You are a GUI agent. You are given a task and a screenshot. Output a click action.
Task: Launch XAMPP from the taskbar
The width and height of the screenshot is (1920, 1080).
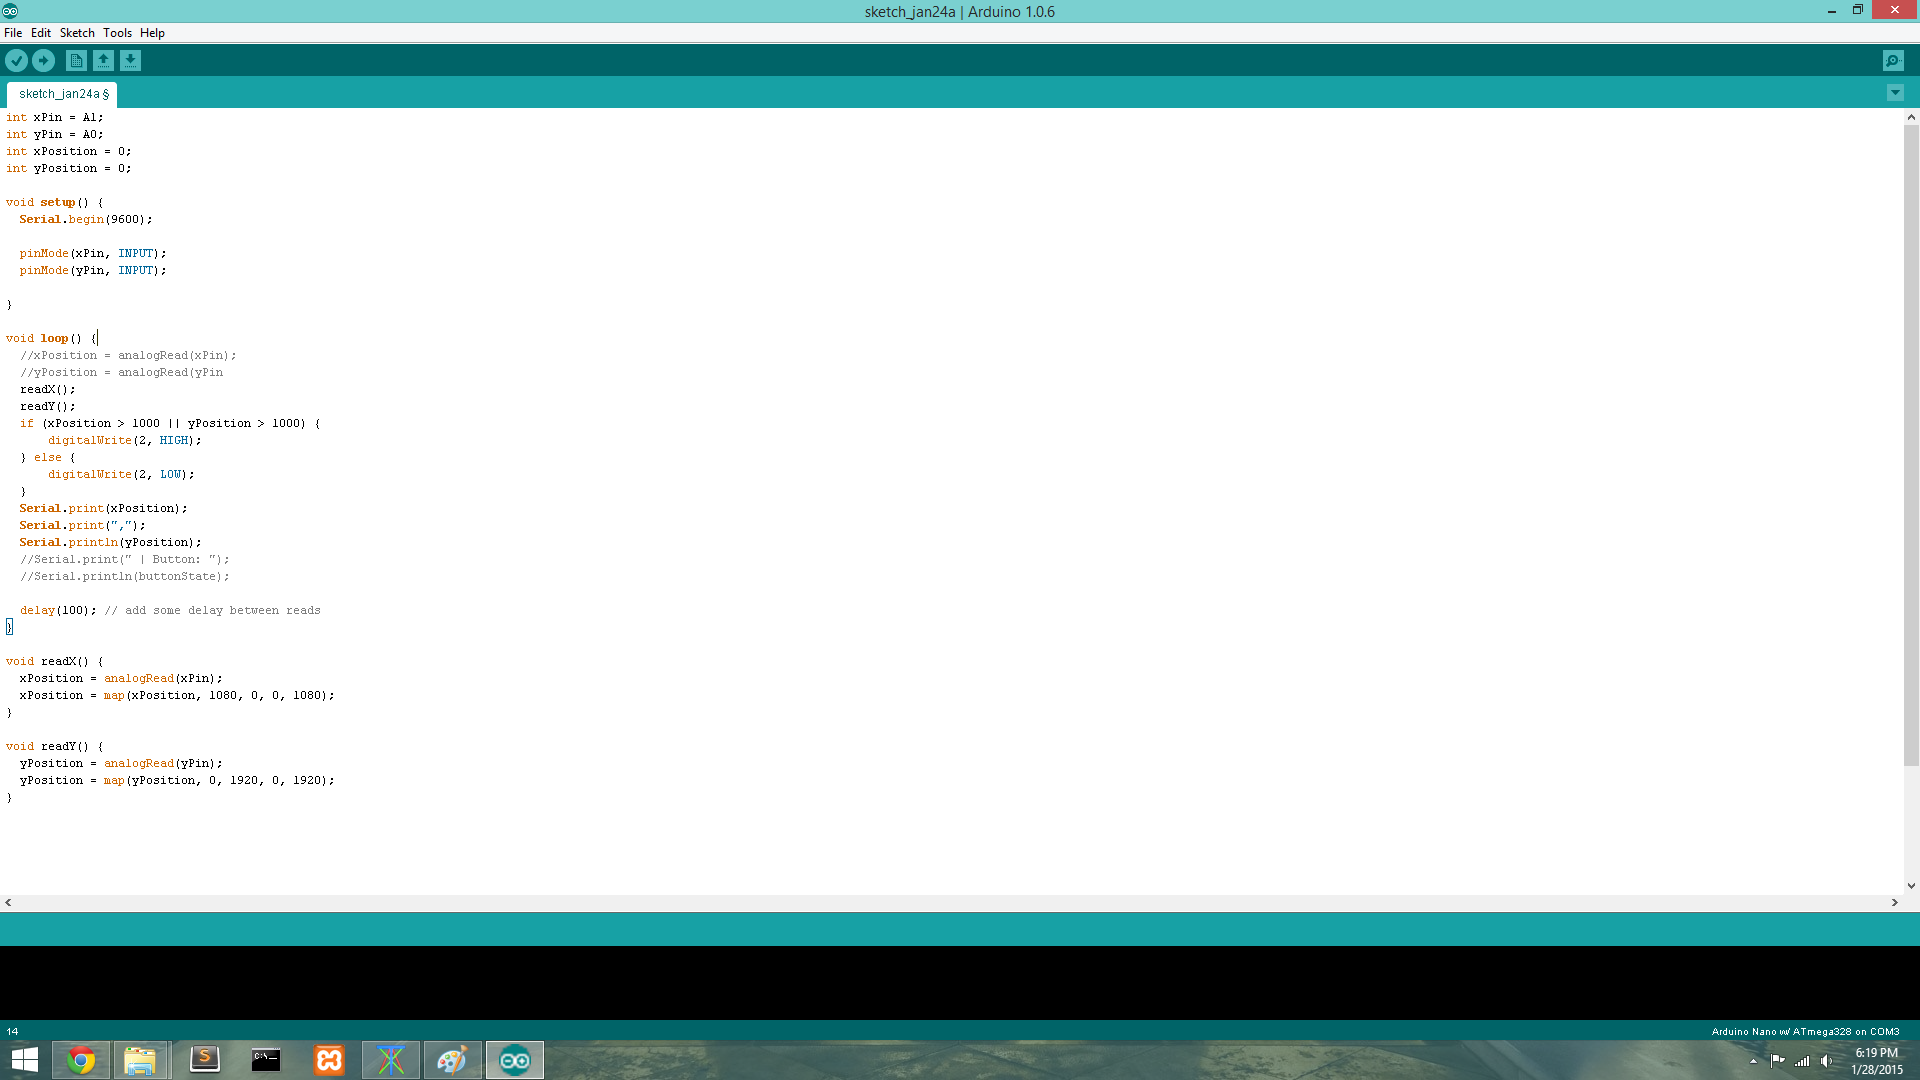coord(329,1060)
